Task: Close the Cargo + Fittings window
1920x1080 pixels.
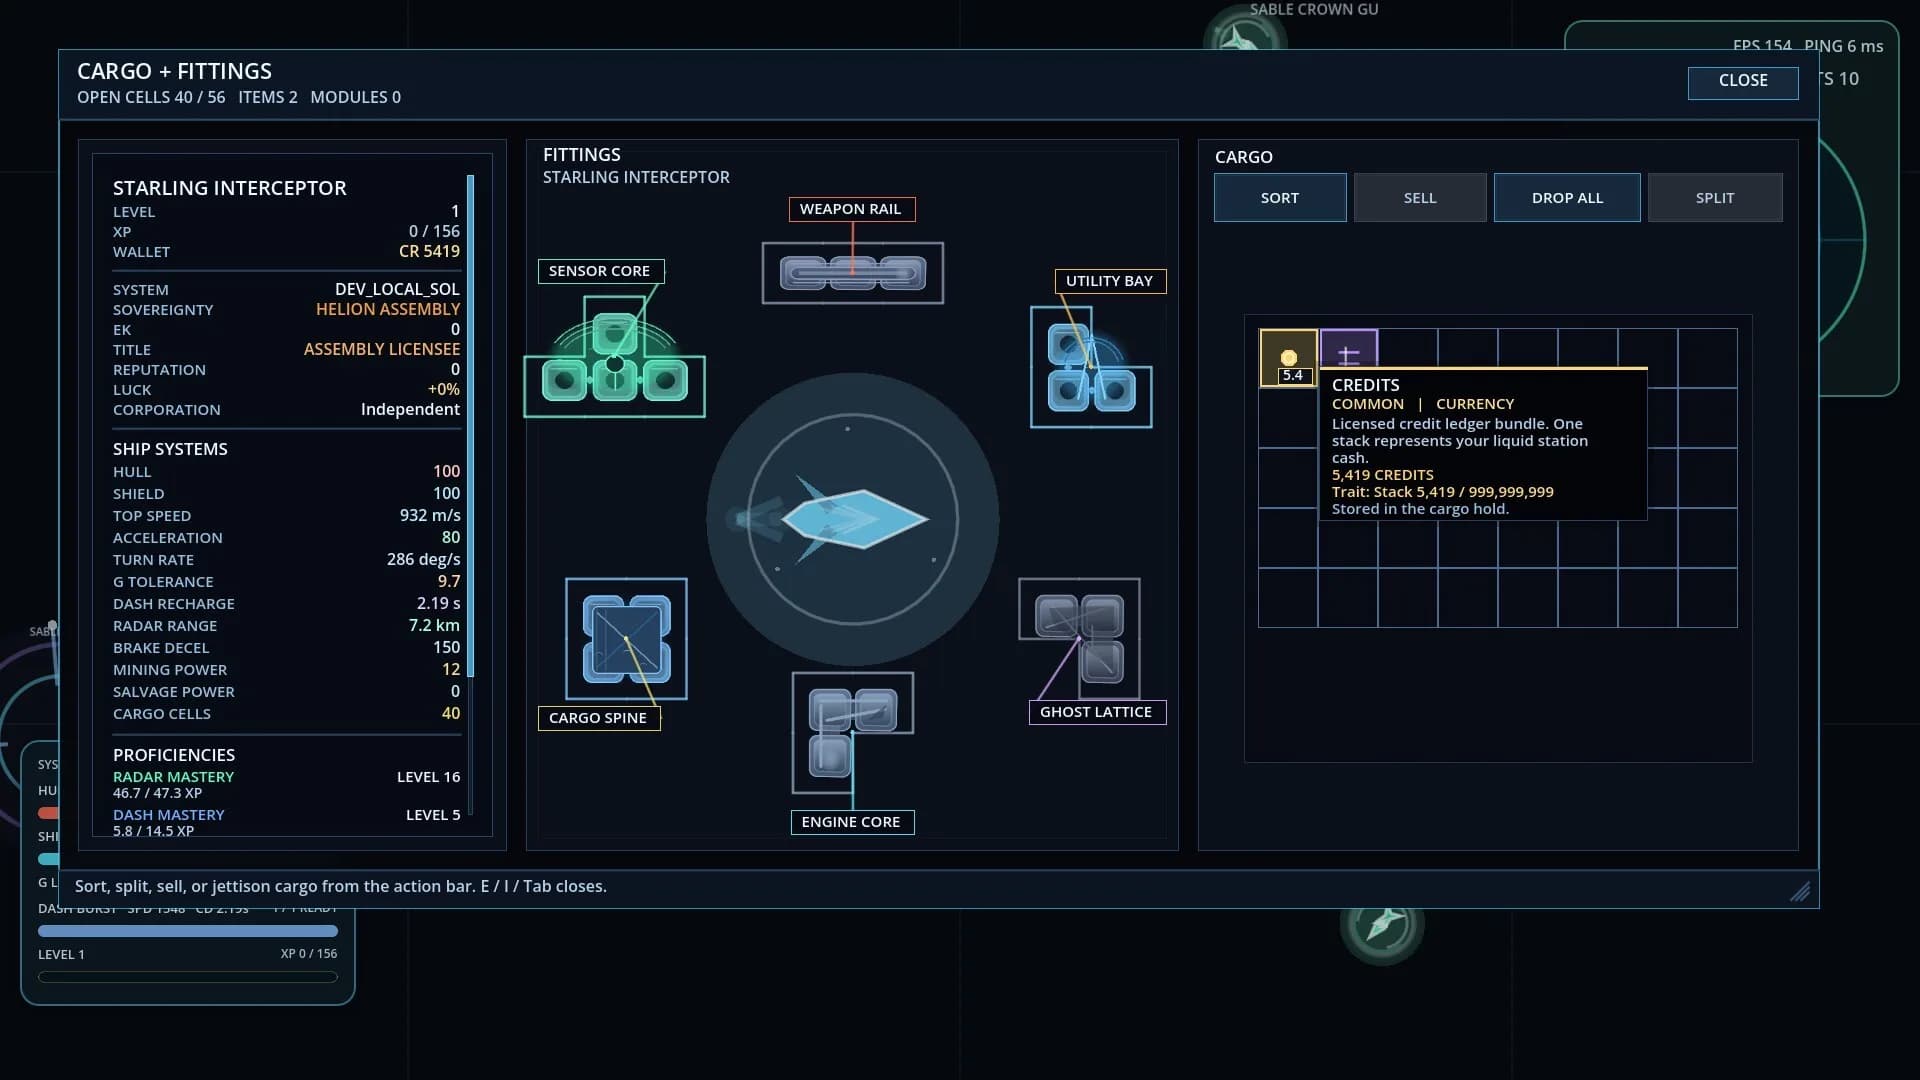Action: (1743, 81)
